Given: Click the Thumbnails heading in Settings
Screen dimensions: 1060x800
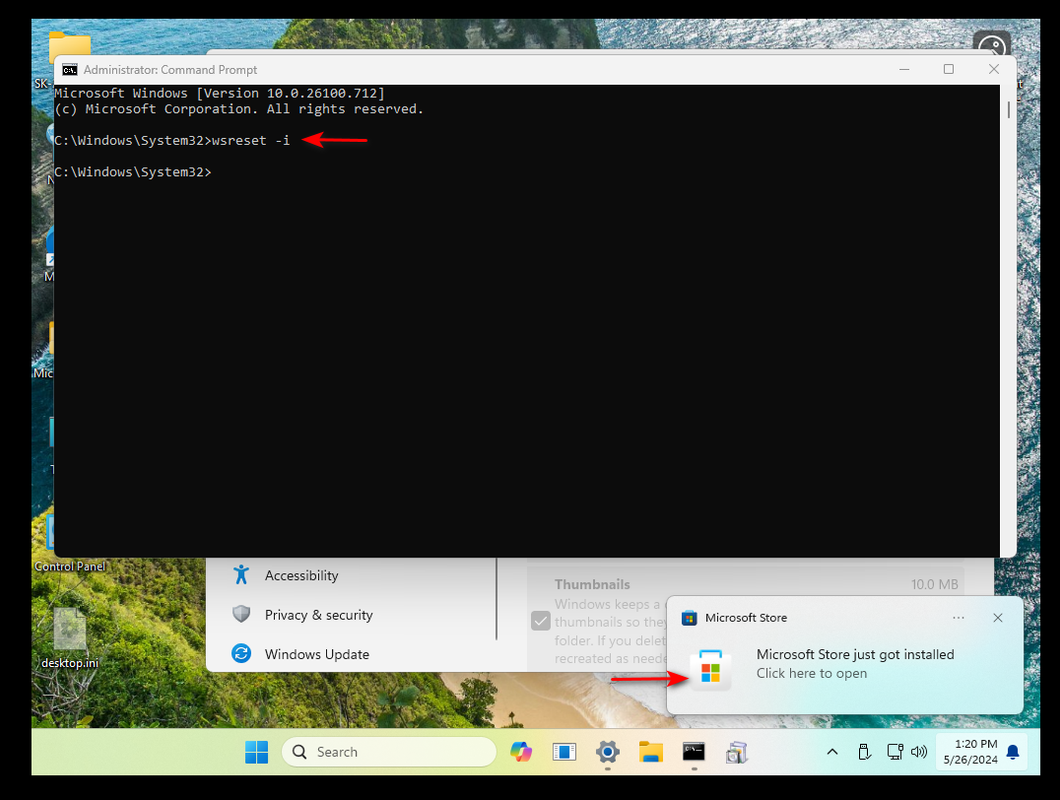Looking at the screenshot, I should tap(592, 584).
